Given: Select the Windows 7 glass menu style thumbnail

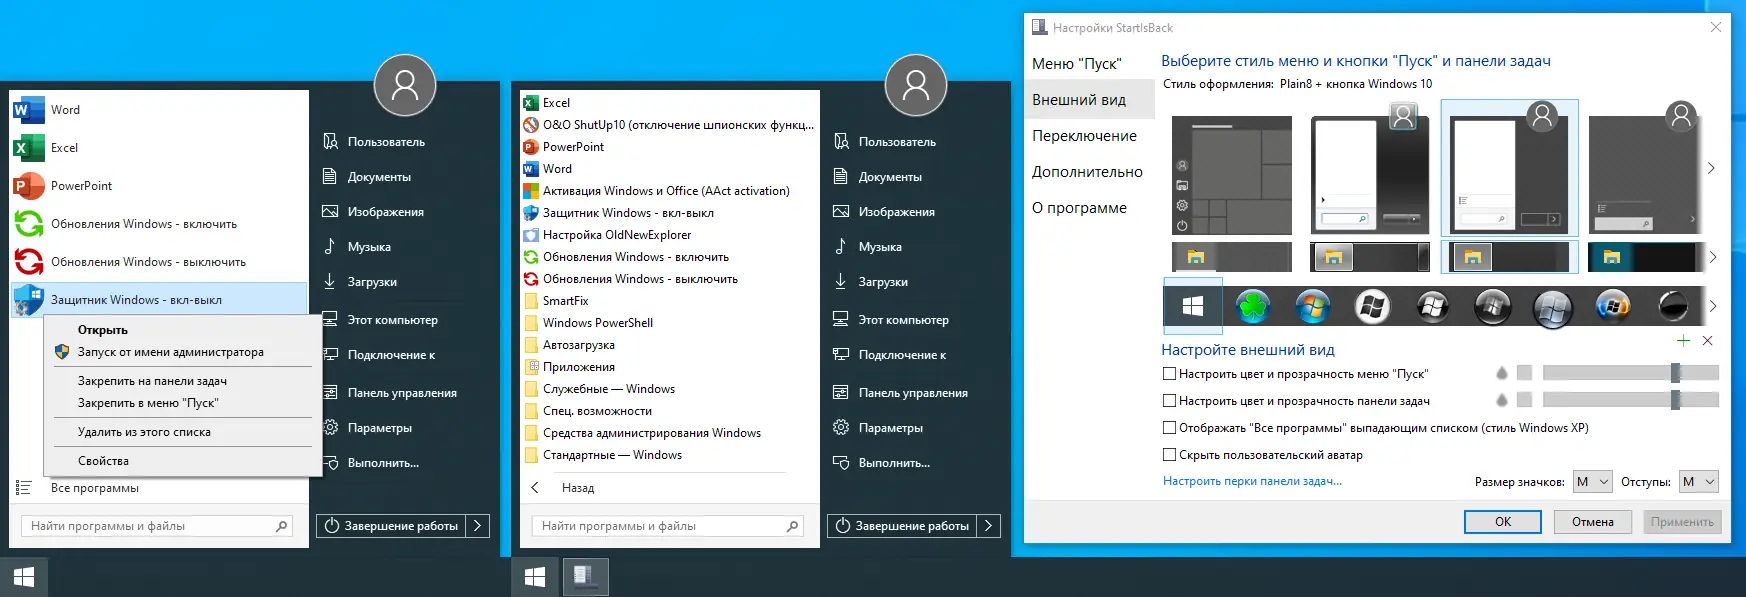Looking at the screenshot, I should click(x=1370, y=168).
